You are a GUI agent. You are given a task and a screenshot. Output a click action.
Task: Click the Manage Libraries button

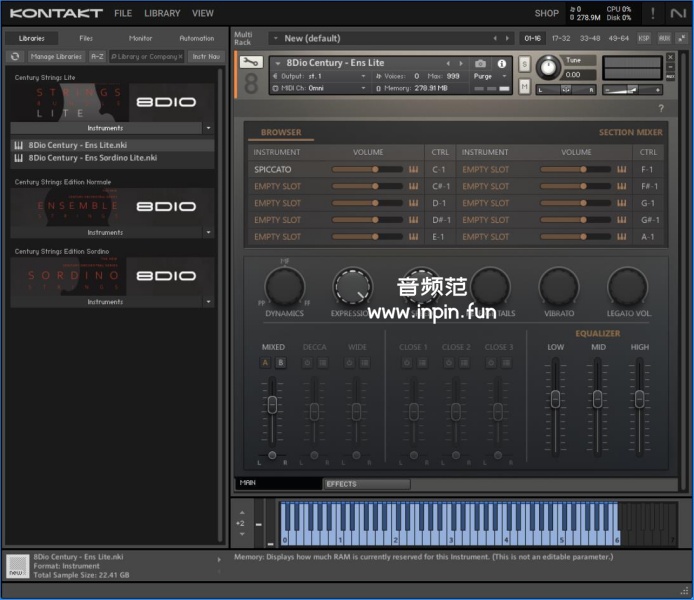click(56, 57)
